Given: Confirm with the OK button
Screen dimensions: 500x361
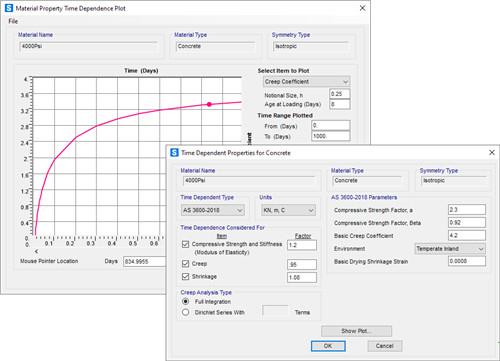Looking at the screenshot, I should 328,346.
